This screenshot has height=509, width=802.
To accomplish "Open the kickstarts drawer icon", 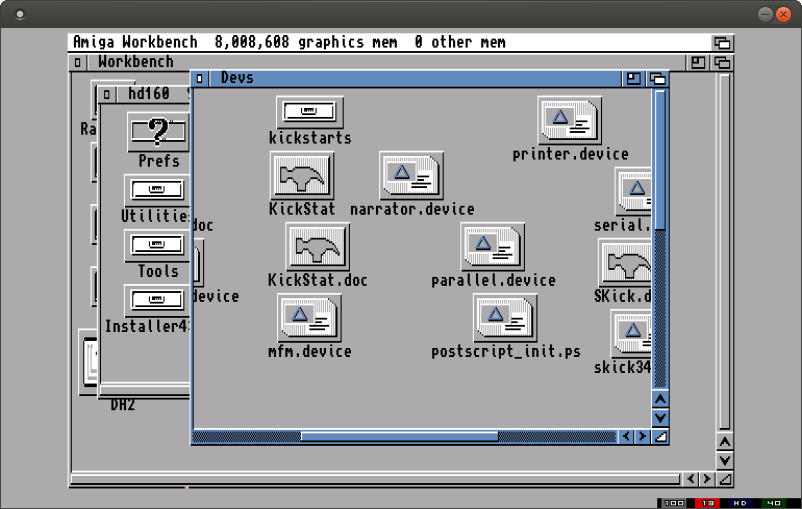I will point(309,112).
